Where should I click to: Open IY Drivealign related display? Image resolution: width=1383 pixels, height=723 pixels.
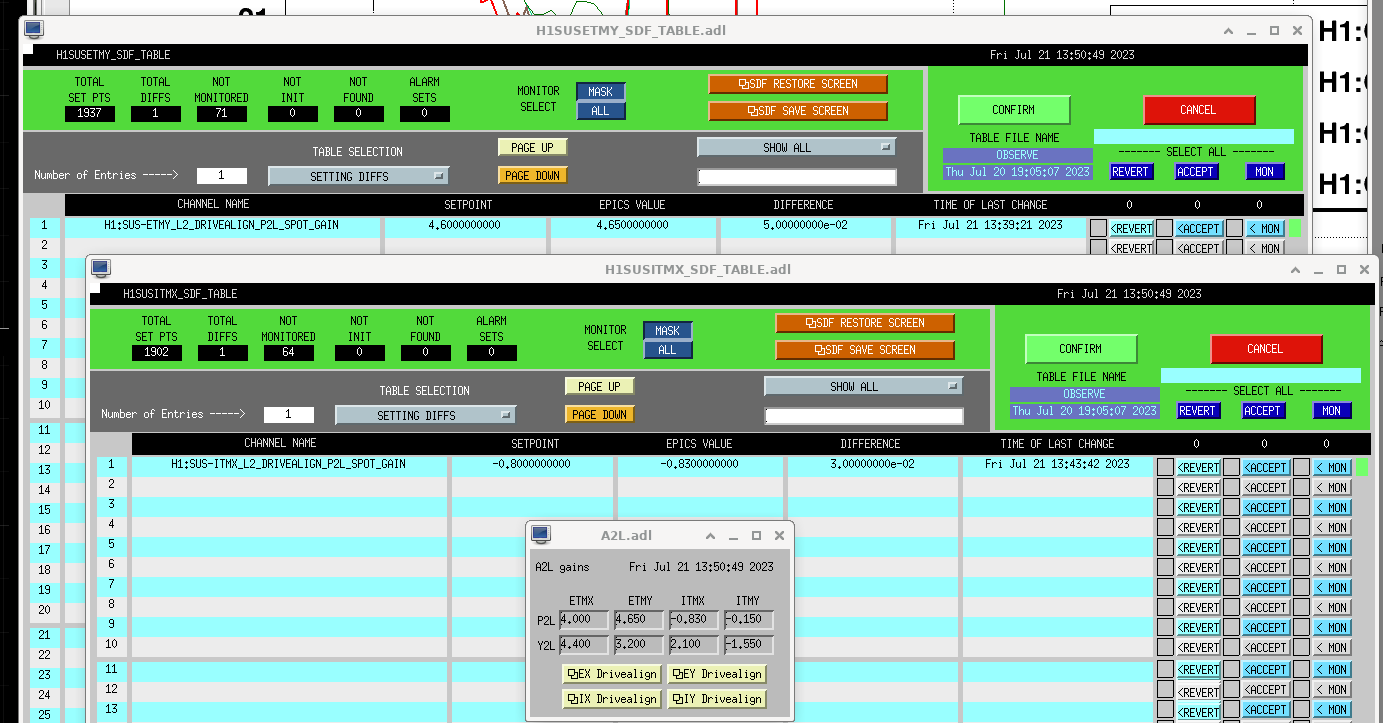coord(716,699)
